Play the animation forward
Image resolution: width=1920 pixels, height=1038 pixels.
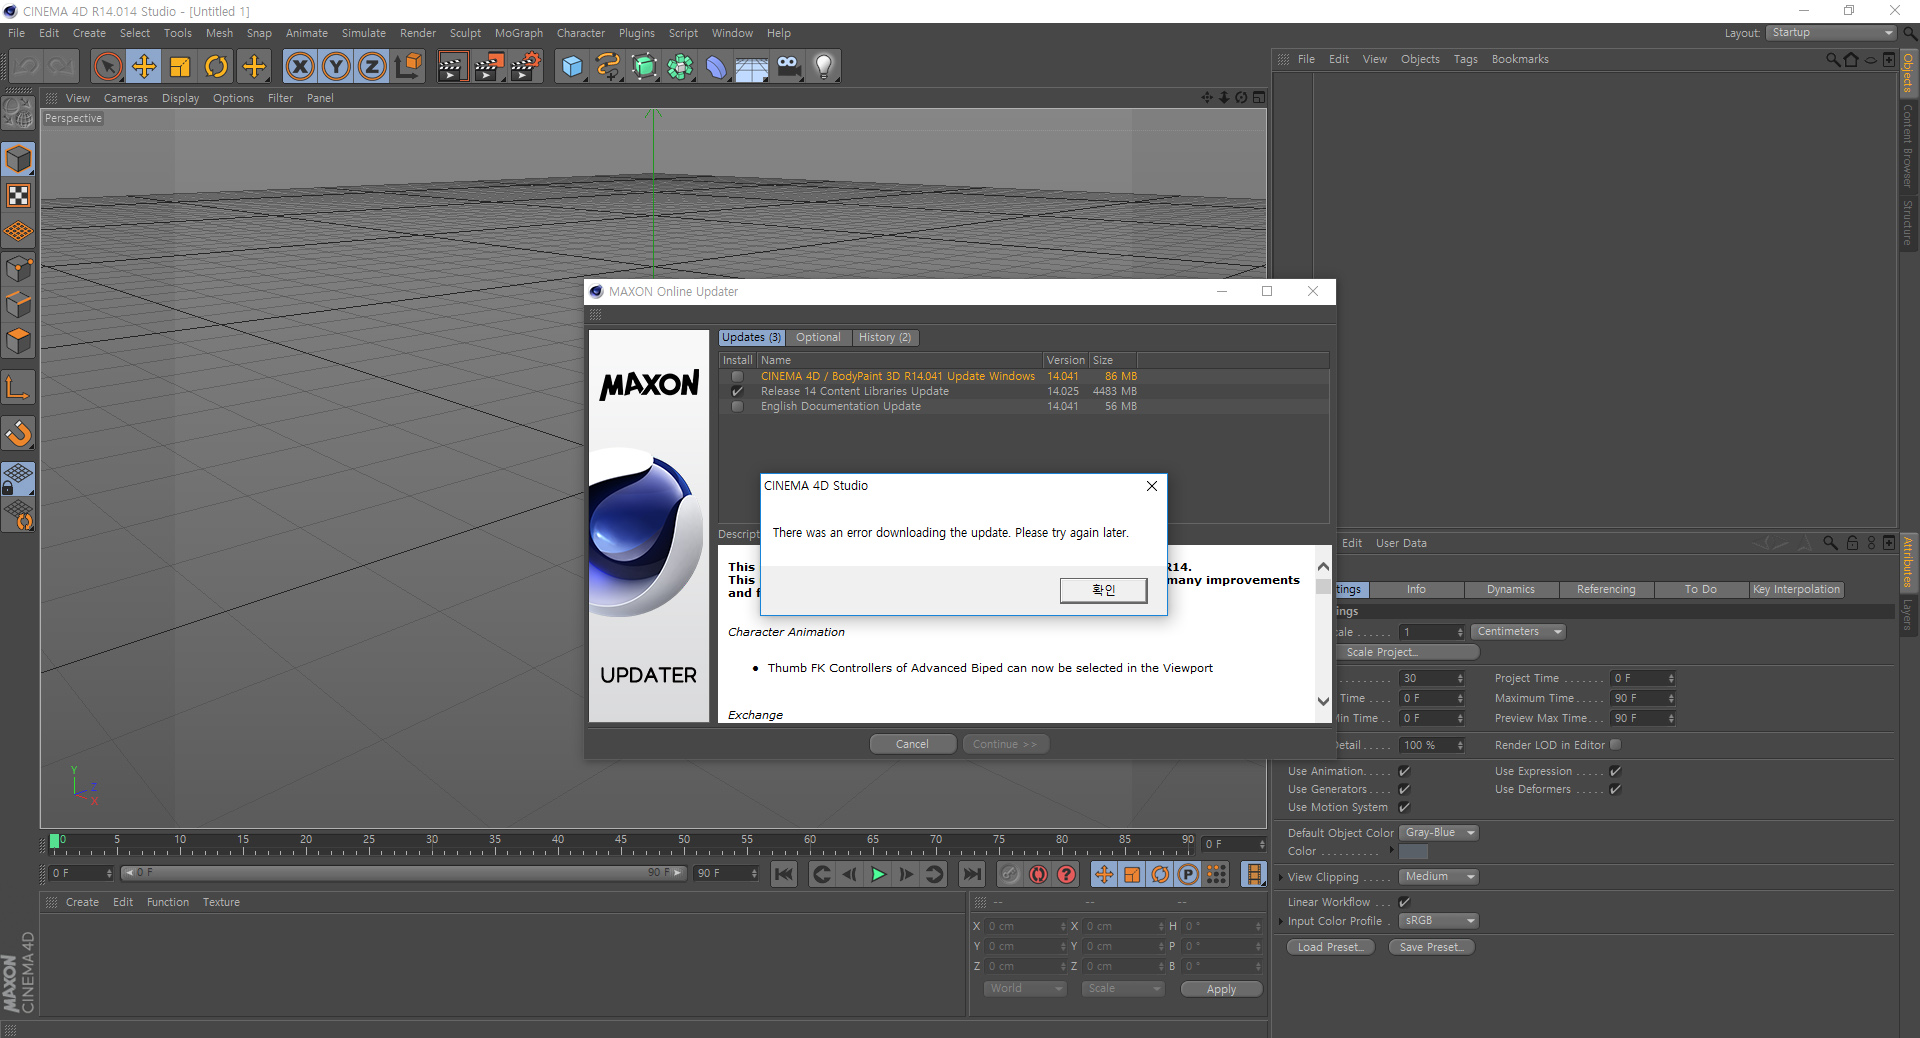[878, 874]
